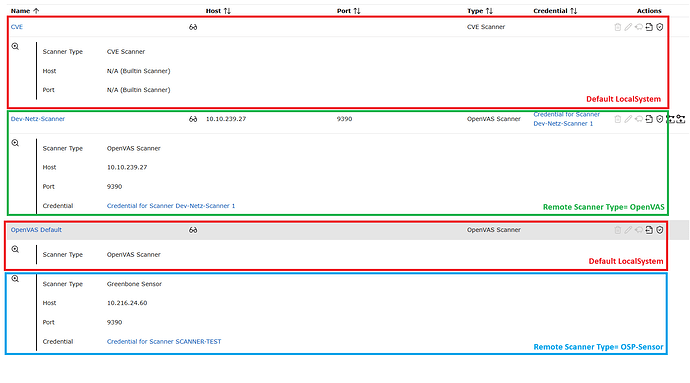Open Dev-Netz-Scanner details via magnifier icon
Viewport: 690px width, 383px height.
click(x=15, y=143)
